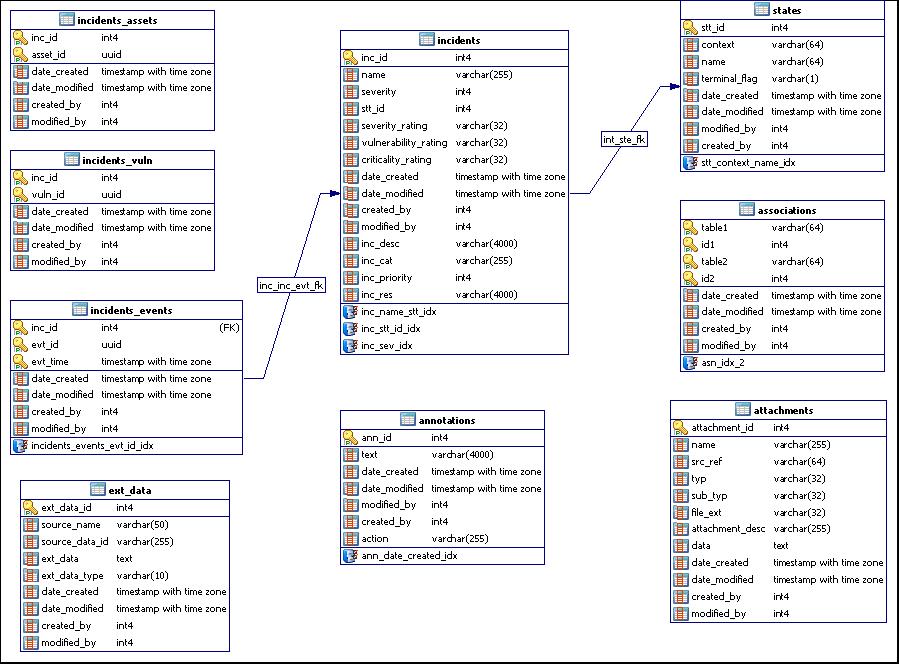This screenshot has height=664, width=899.
Task: Select the file_ext column in attachments
Action: (707, 512)
